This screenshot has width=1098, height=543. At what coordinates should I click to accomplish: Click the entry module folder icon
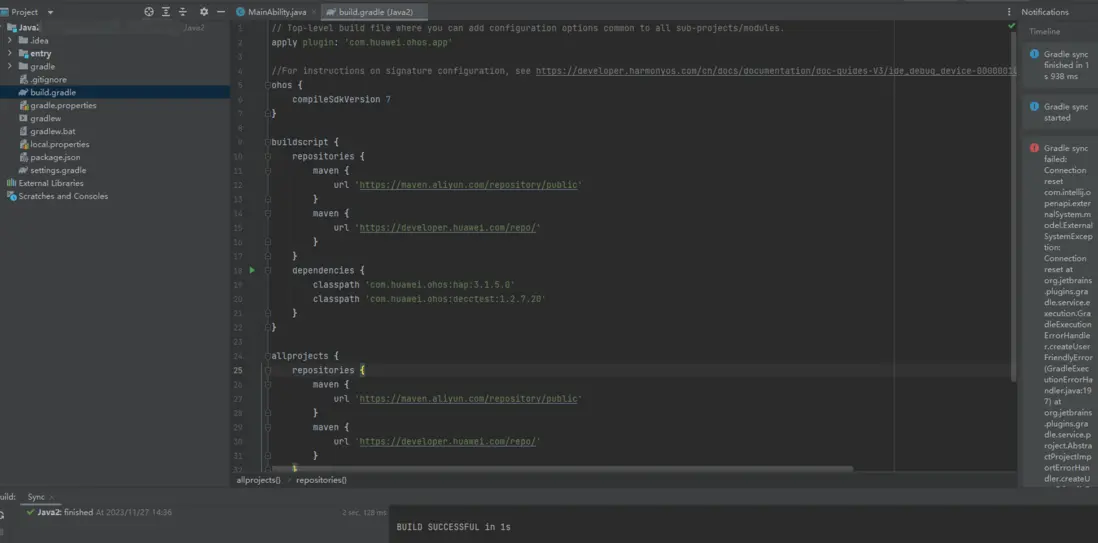coord(23,53)
